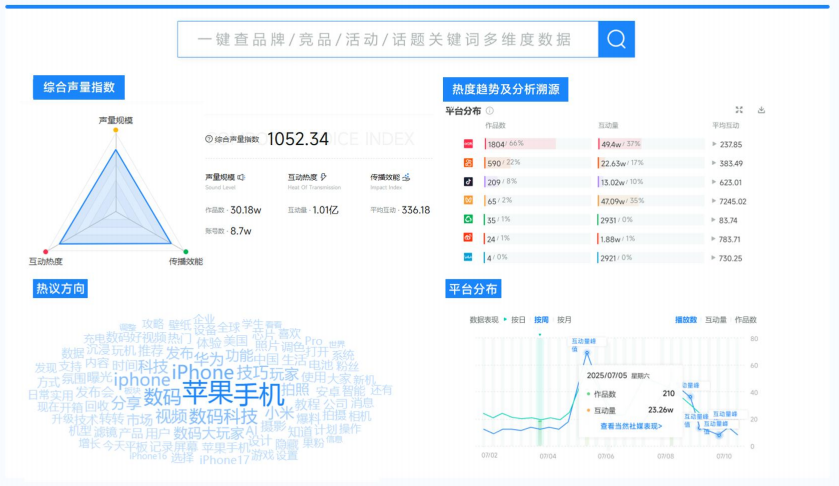Image resolution: width=839 pixels, height=486 pixels.
Task: Click the top 互动量峰值 peak marker on chart
Action: click(x=587, y=353)
